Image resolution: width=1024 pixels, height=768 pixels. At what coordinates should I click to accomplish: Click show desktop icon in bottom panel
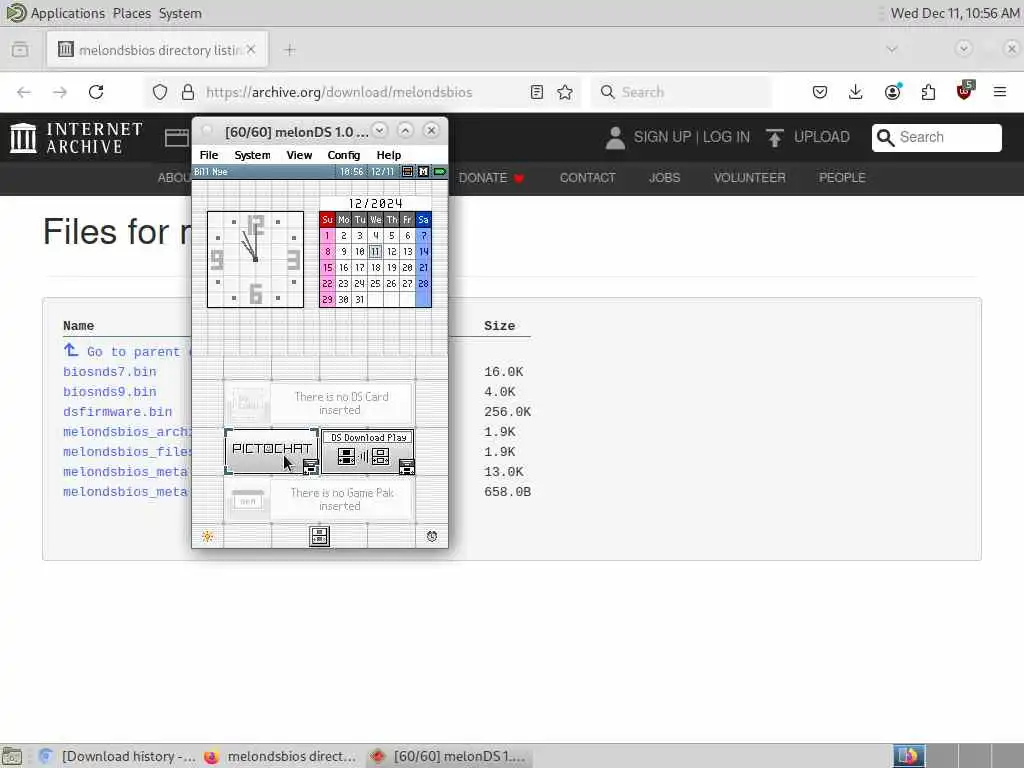coord(12,756)
